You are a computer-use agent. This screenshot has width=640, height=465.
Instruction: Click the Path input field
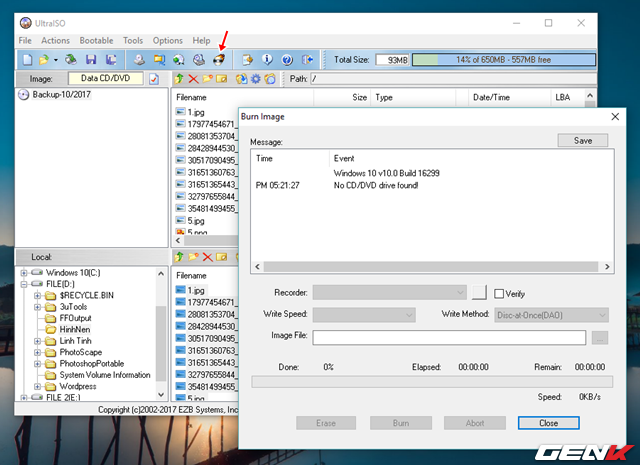tap(452, 78)
